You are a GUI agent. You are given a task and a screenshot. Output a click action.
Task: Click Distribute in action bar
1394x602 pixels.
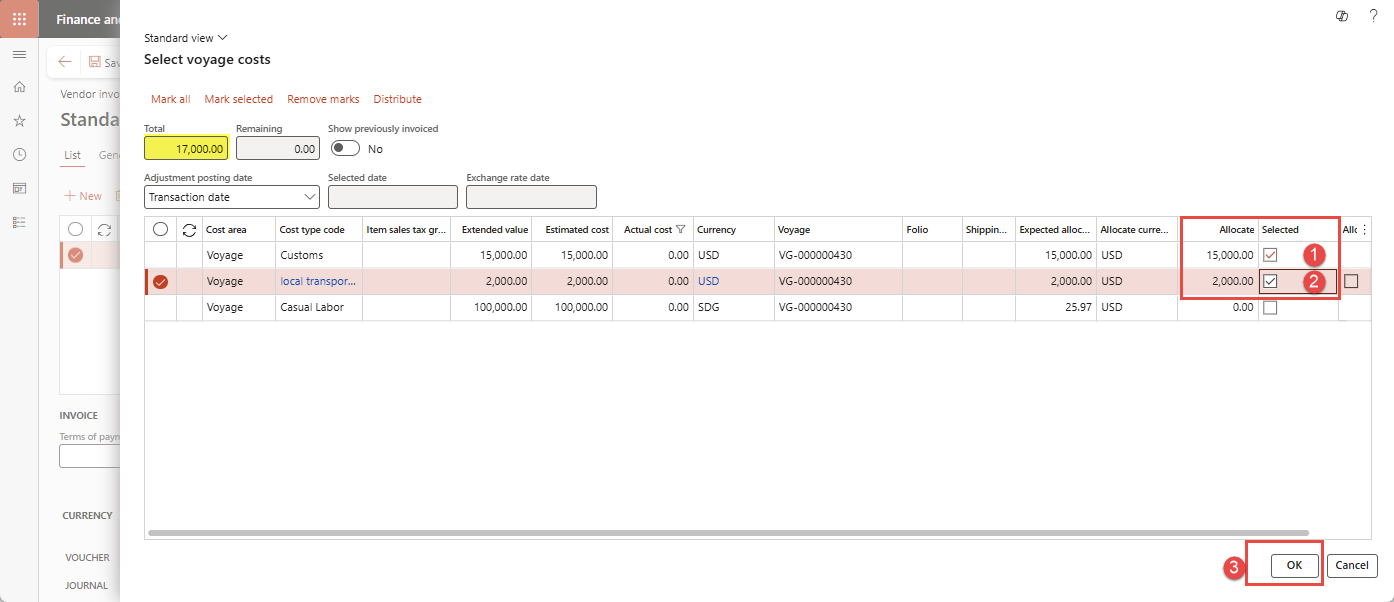pyautogui.click(x=397, y=99)
